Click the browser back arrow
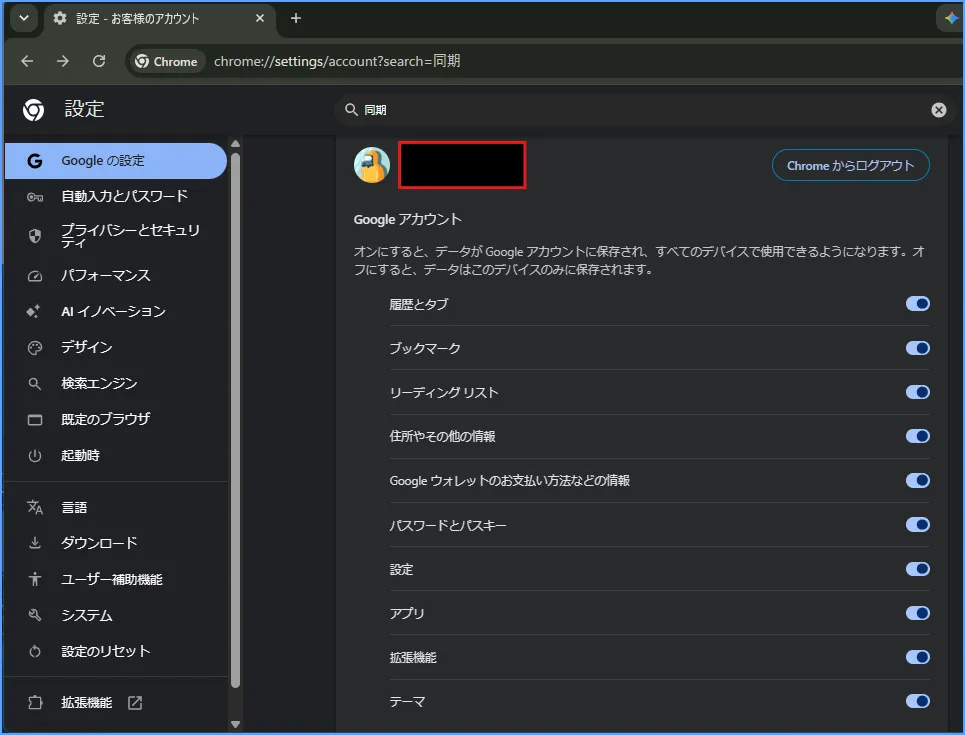 (x=27, y=61)
